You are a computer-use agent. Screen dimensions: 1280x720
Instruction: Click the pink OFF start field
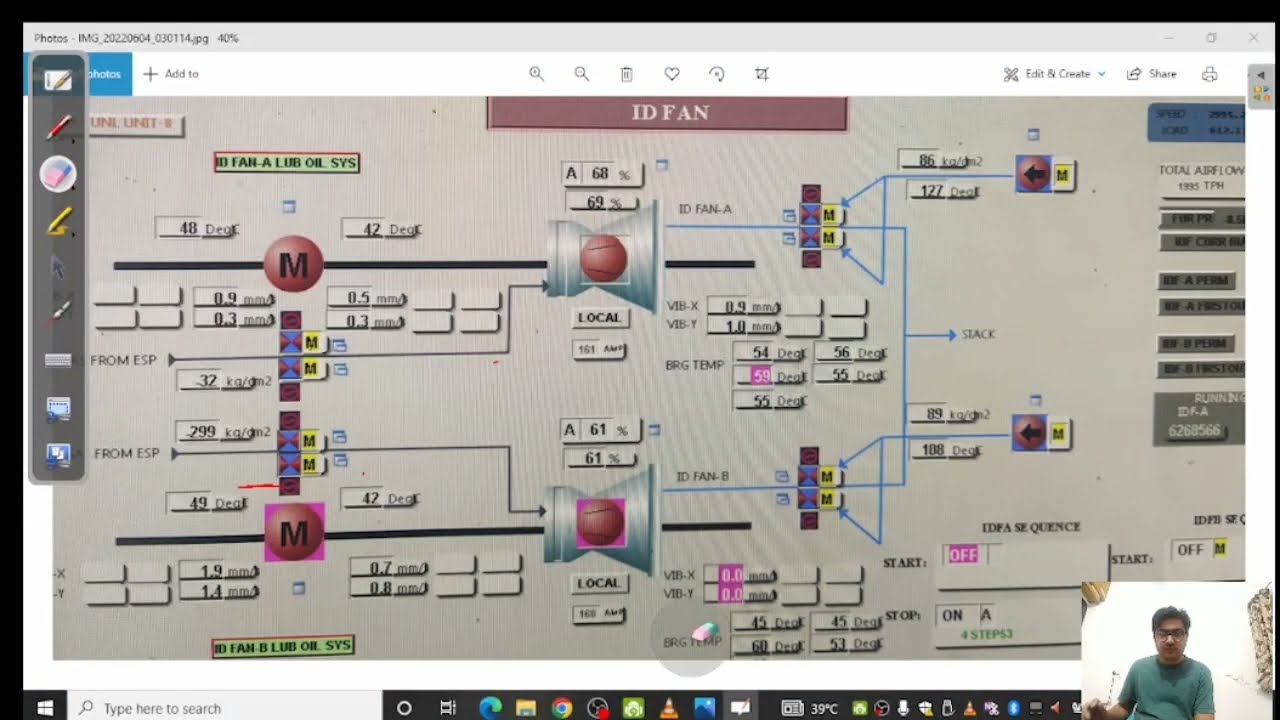point(964,554)
